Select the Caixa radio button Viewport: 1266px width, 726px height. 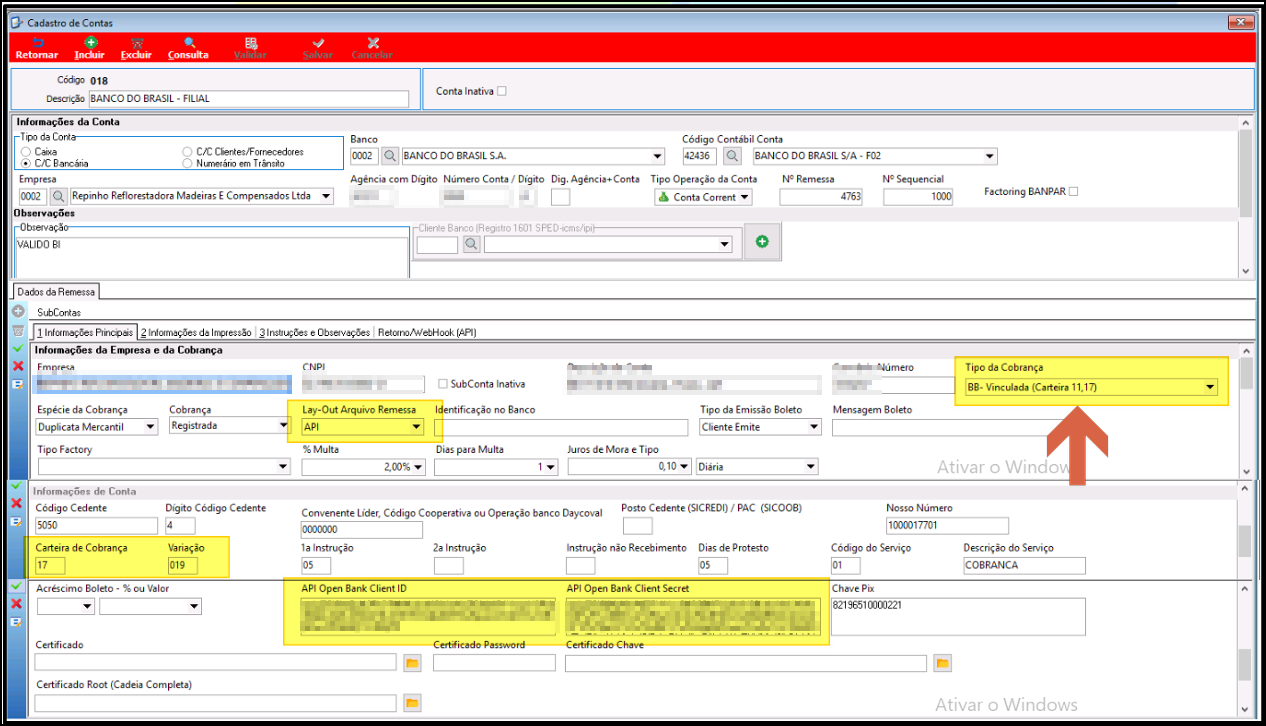tap(26, 152)
